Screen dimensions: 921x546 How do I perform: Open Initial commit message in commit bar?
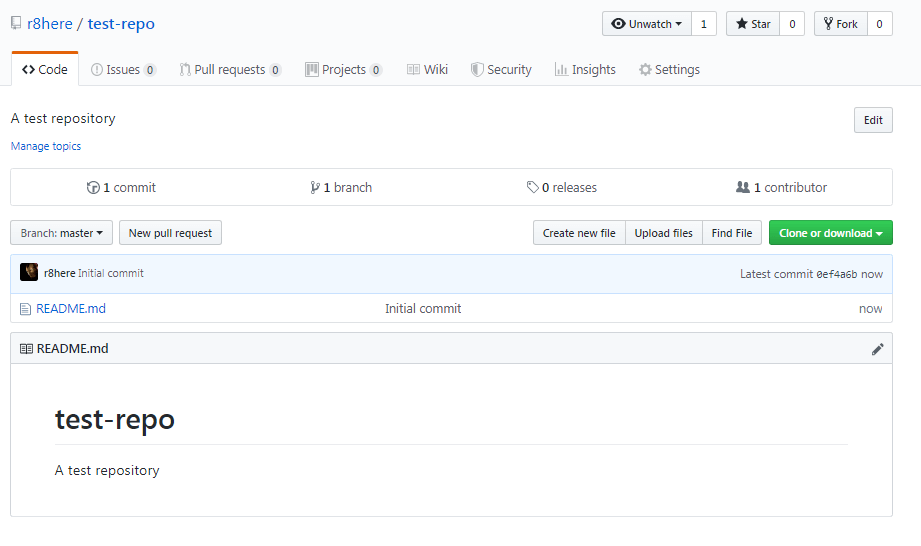click(111, 273)
